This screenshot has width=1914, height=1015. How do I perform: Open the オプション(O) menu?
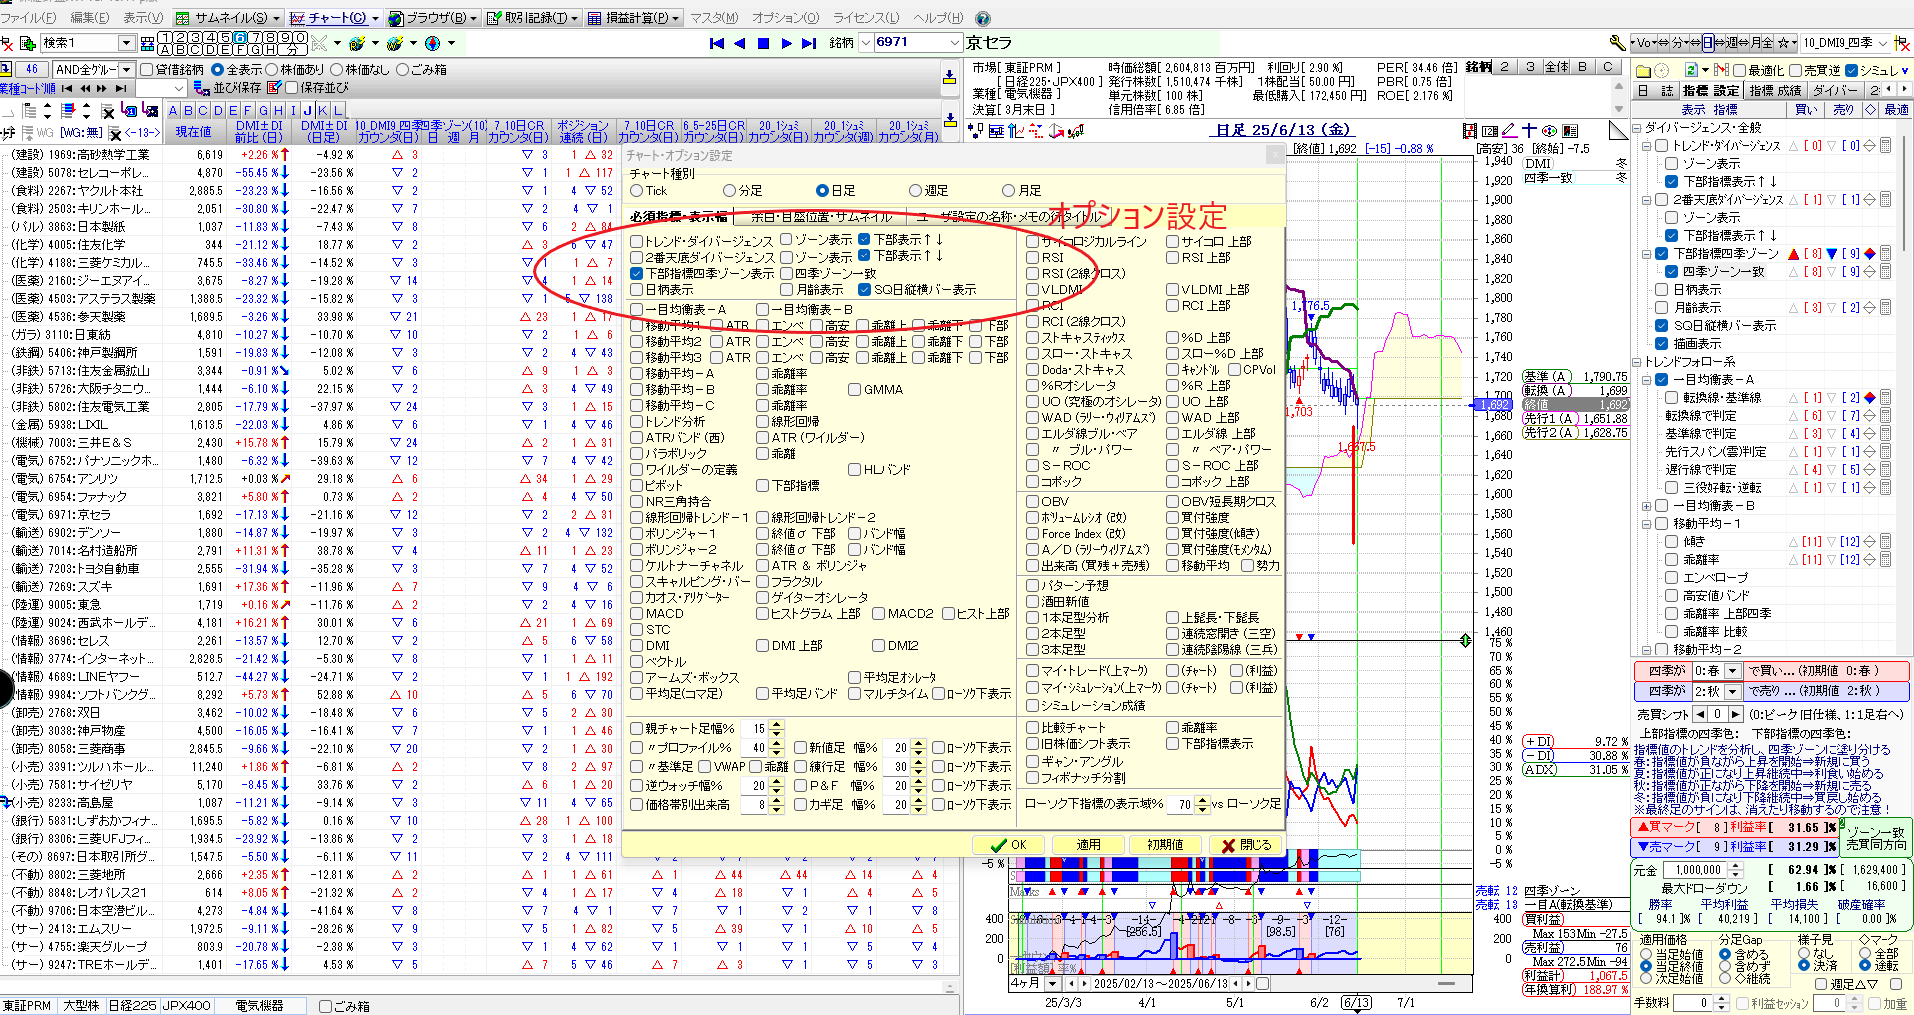(x=785, y=18)
